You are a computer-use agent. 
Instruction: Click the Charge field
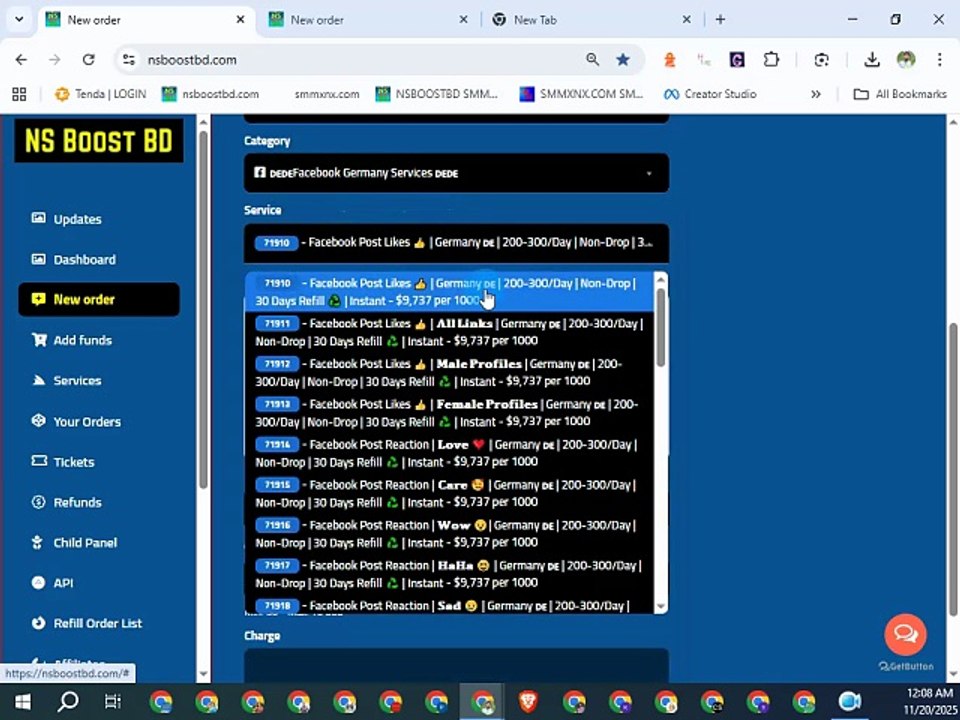456,666
